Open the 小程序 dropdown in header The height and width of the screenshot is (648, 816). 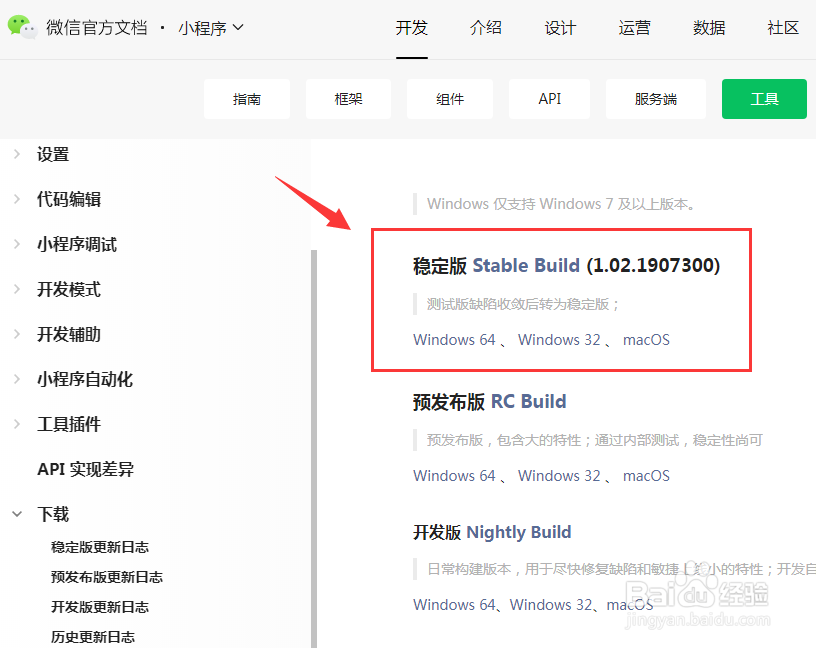(210, 28)
